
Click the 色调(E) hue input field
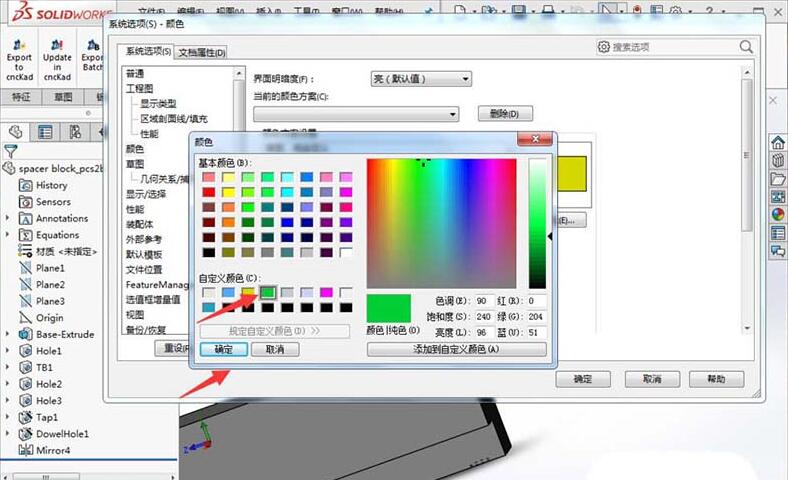483,301
